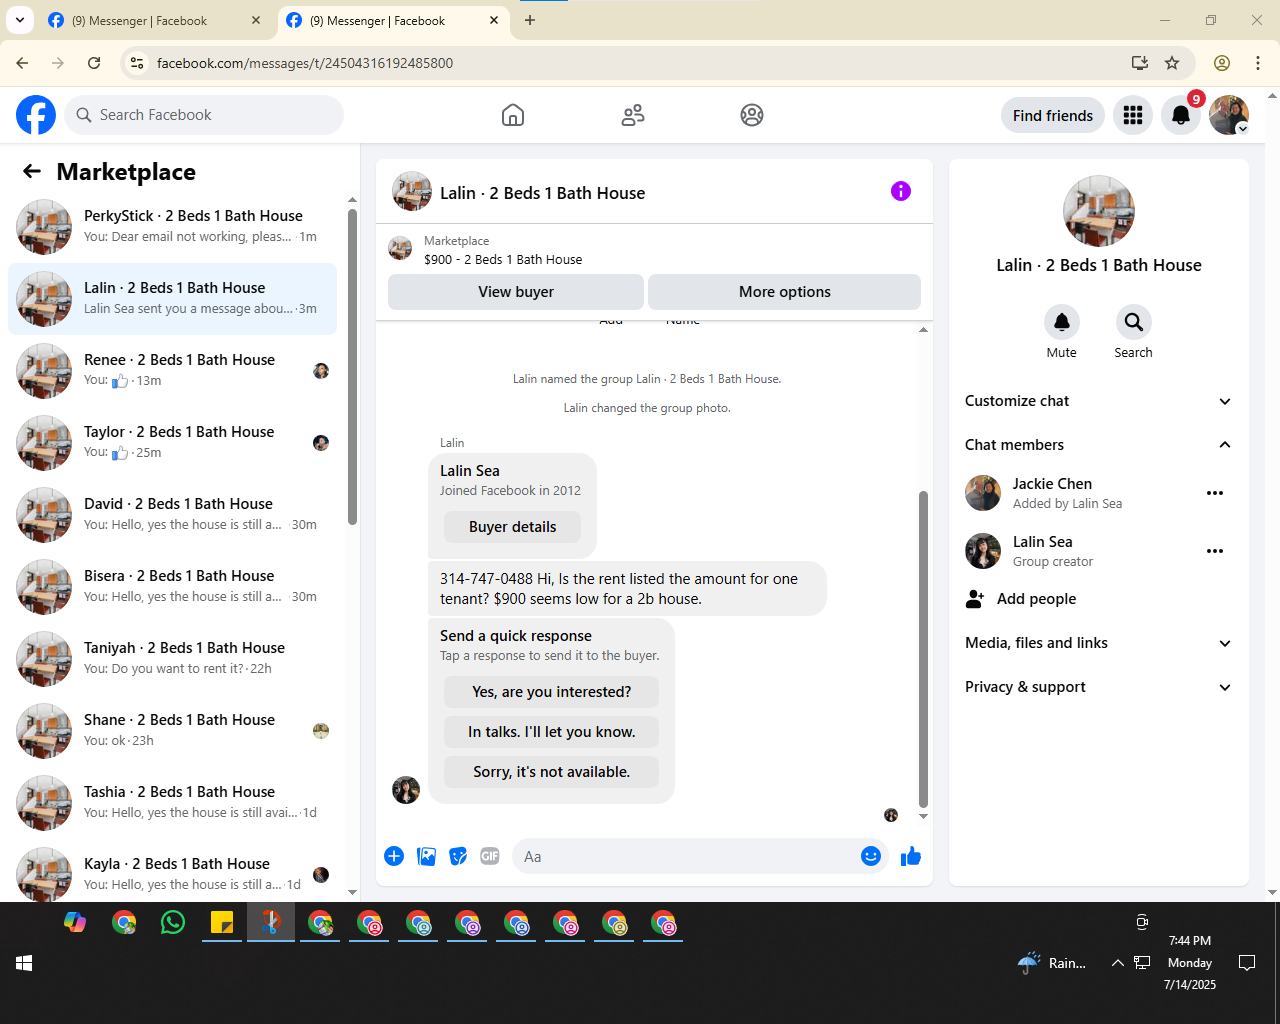This screenshot has height=1024, width=1280.
Task: Go back using the Marketplace back arrow
Action: (32, 171)
